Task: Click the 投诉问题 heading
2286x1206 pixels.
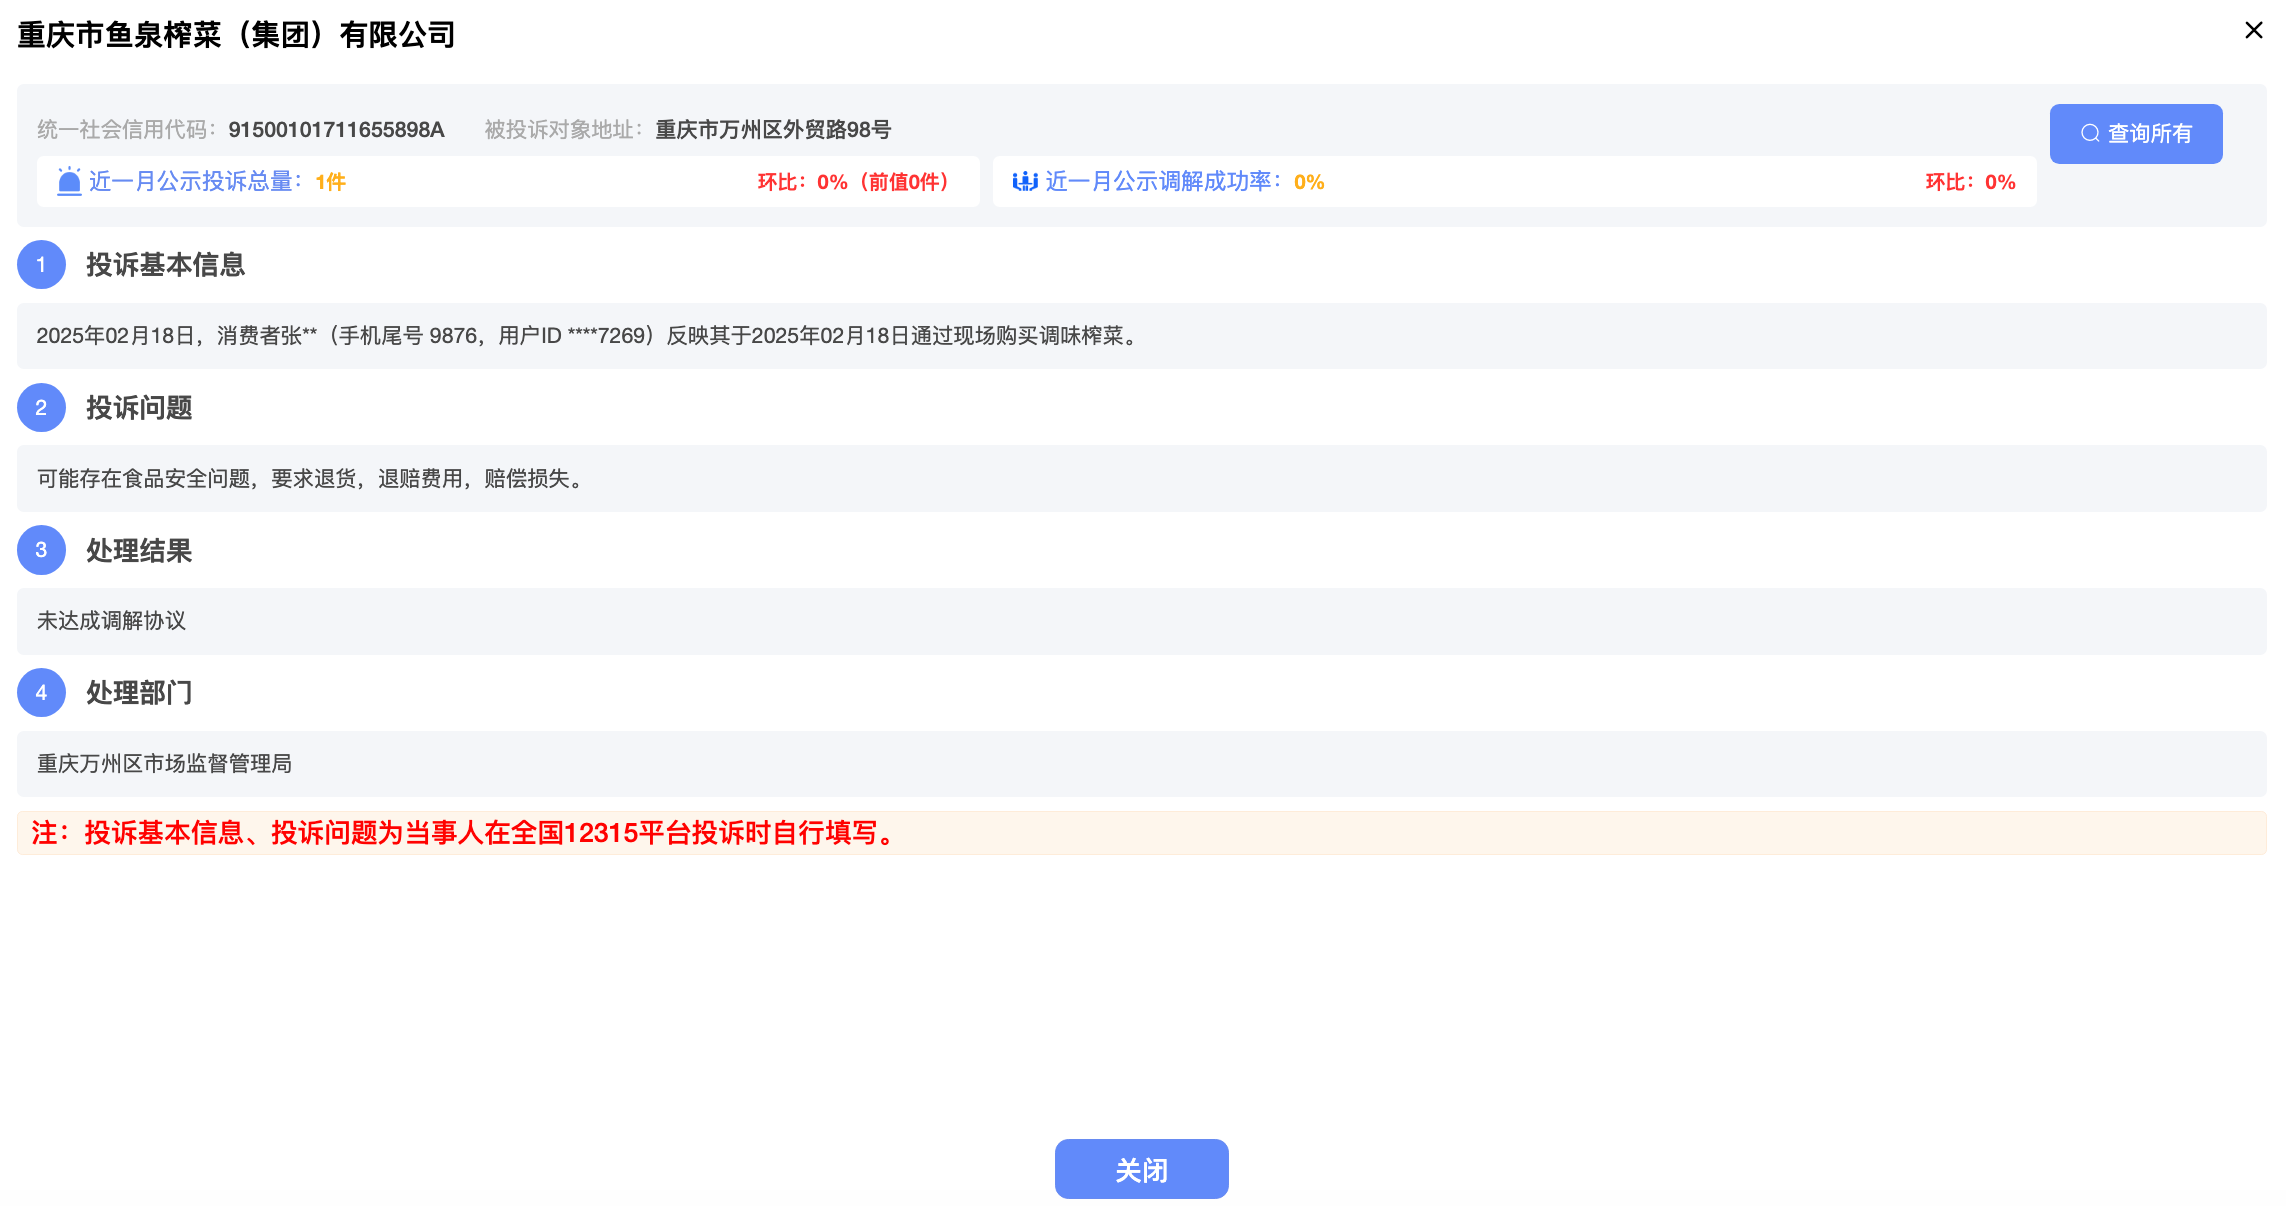Action: point(139,408)
